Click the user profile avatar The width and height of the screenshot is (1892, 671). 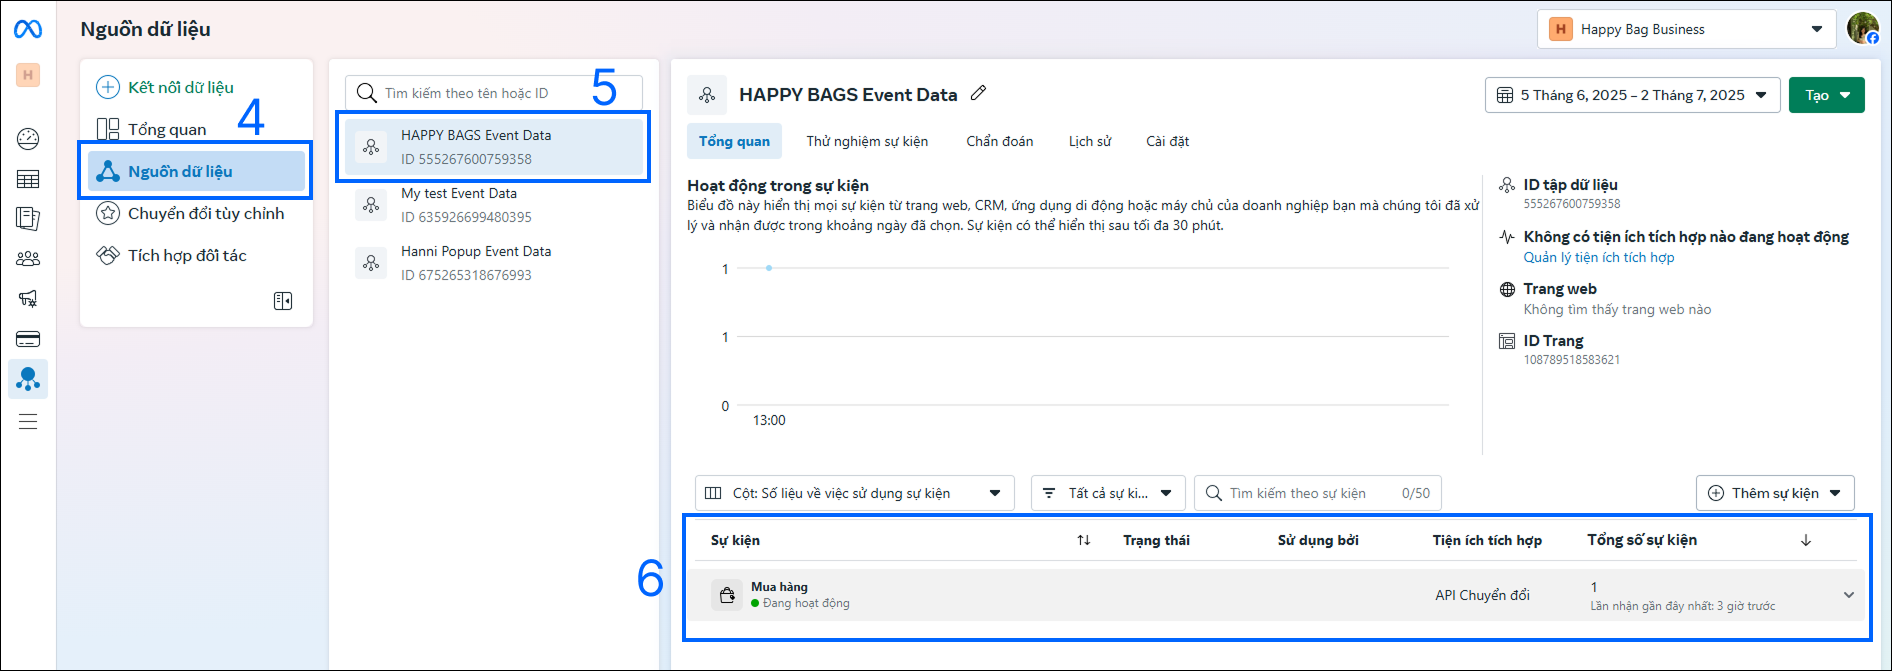click(x=1862, y=29)
